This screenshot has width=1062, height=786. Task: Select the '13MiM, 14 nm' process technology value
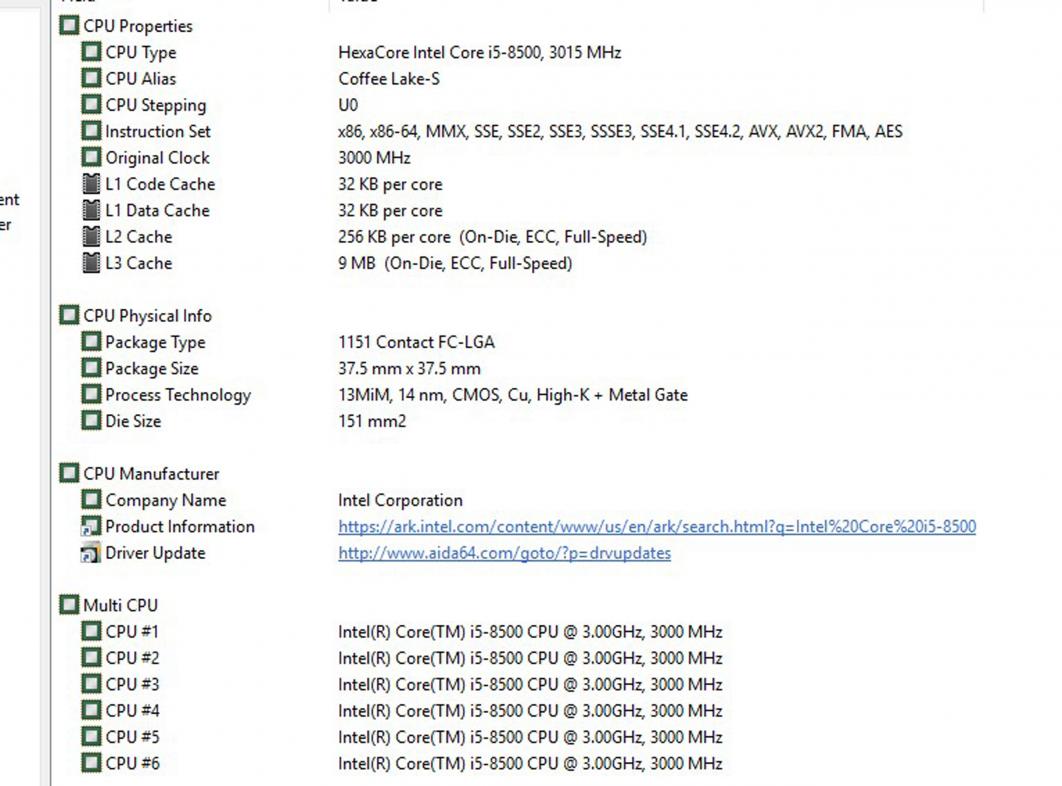tap(513, 395)
